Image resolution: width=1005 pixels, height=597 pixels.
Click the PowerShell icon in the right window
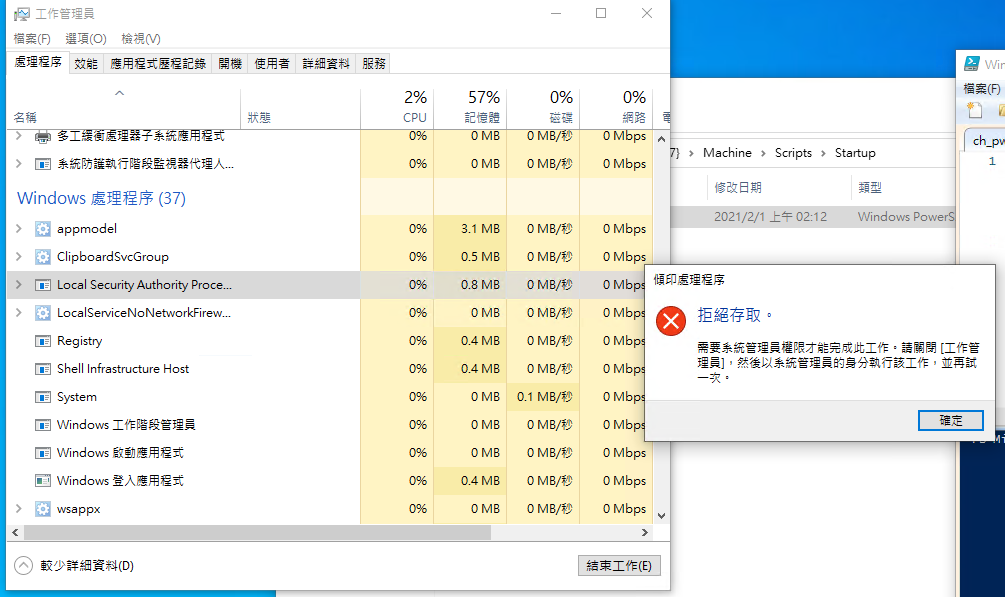coord(972,63)
